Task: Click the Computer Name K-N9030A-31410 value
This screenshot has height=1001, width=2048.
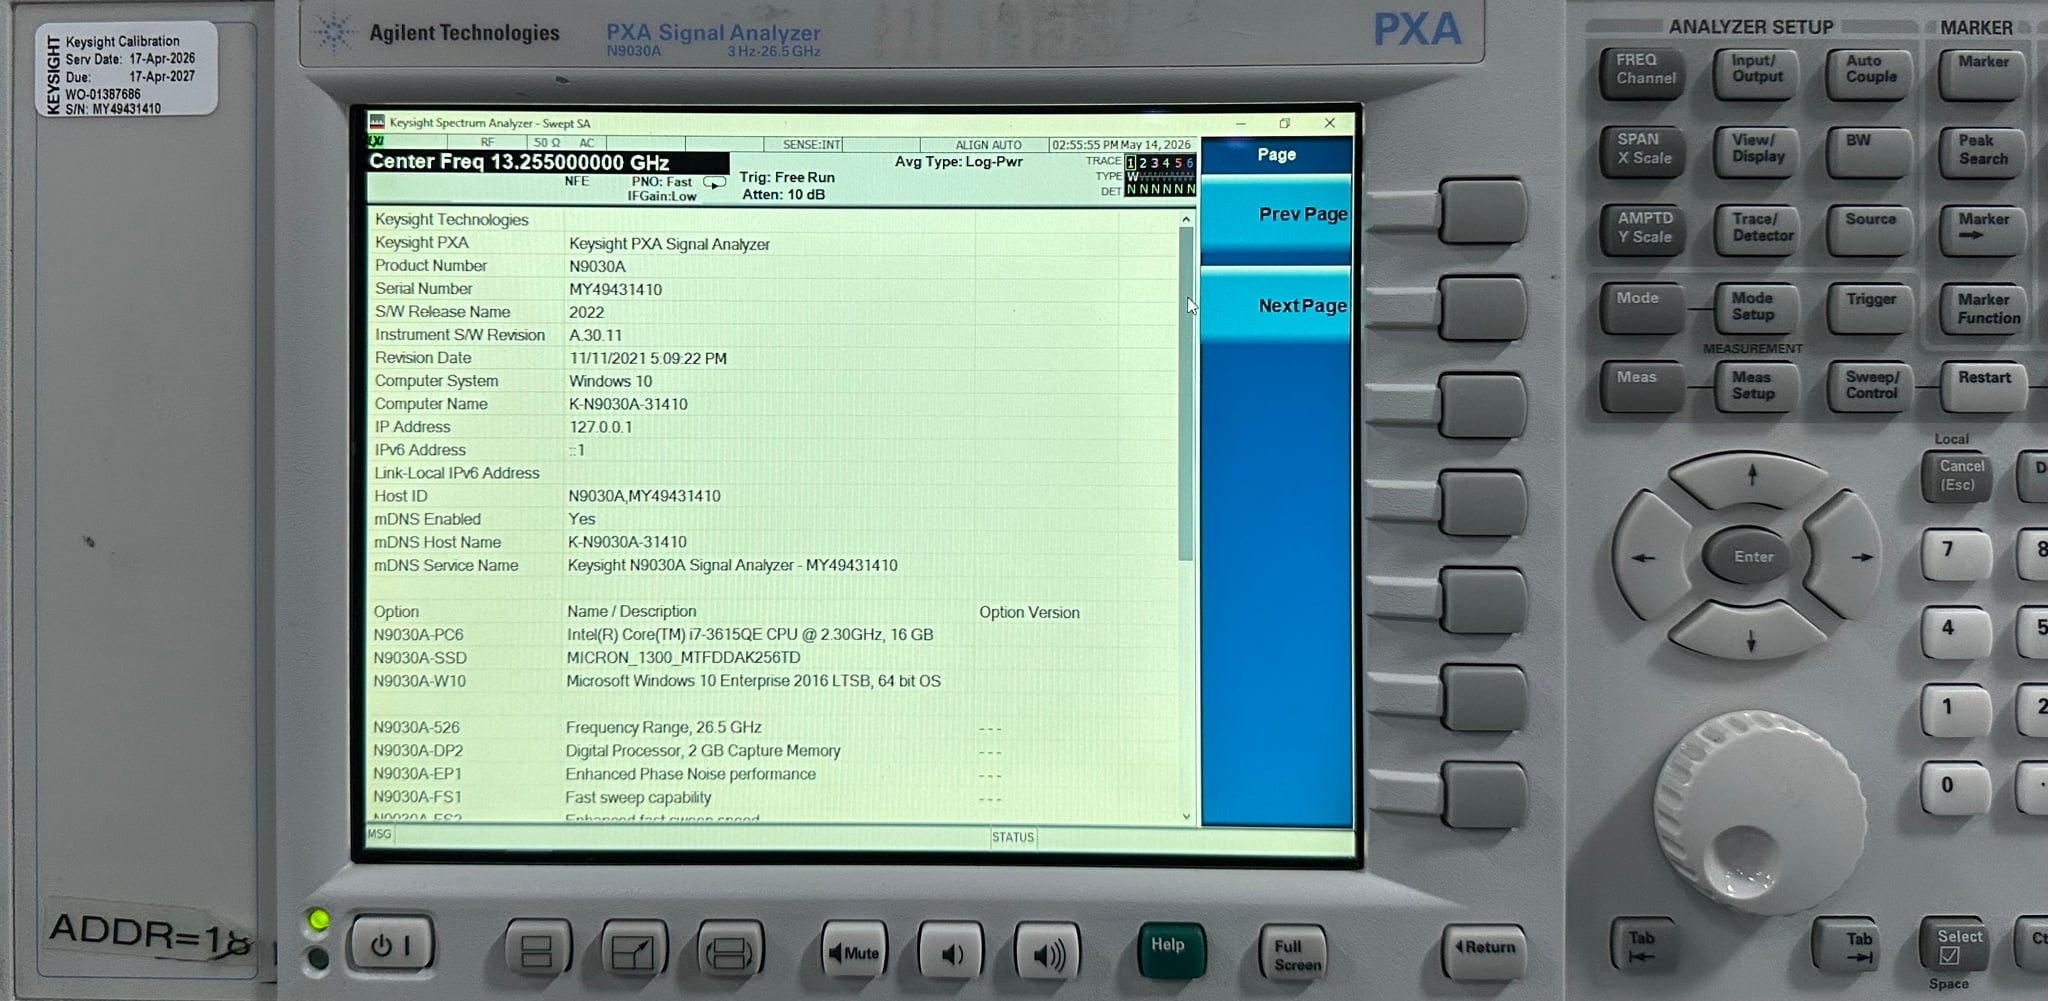Action: pyautogui.click(x=628, y=404)
